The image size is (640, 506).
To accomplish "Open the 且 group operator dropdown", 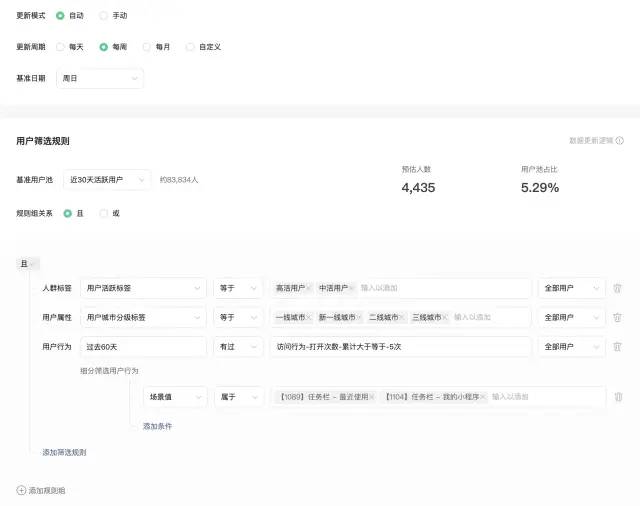I will click(x=28, y=264).
